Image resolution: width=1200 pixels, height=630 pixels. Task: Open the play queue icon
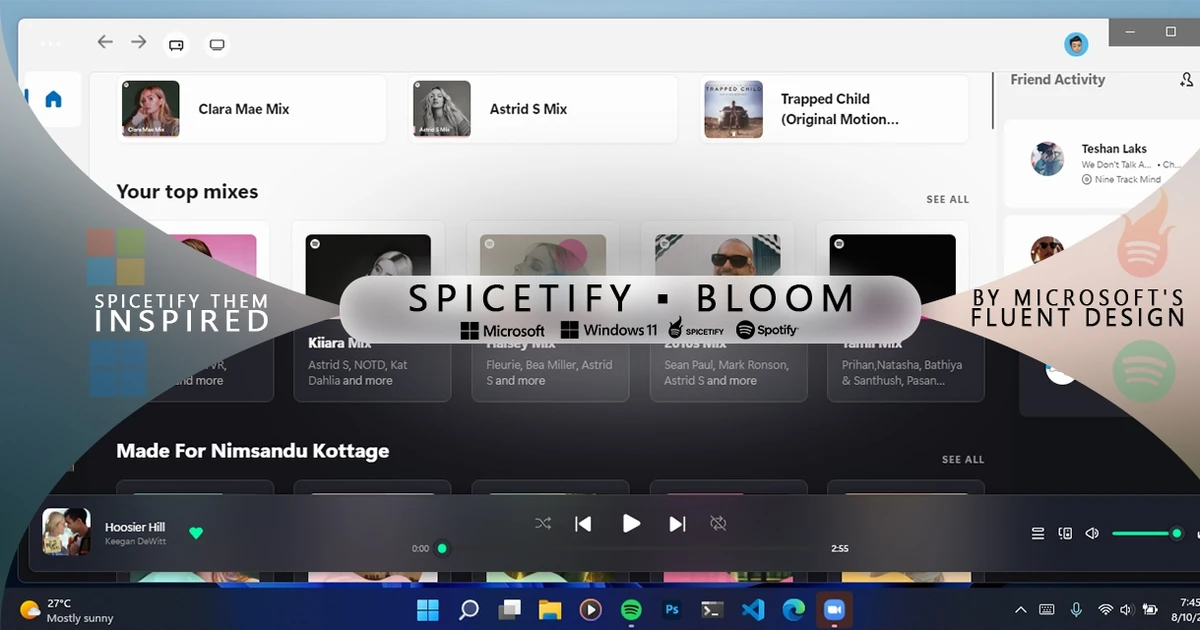pyautogui.click(x=1037, y=533)
